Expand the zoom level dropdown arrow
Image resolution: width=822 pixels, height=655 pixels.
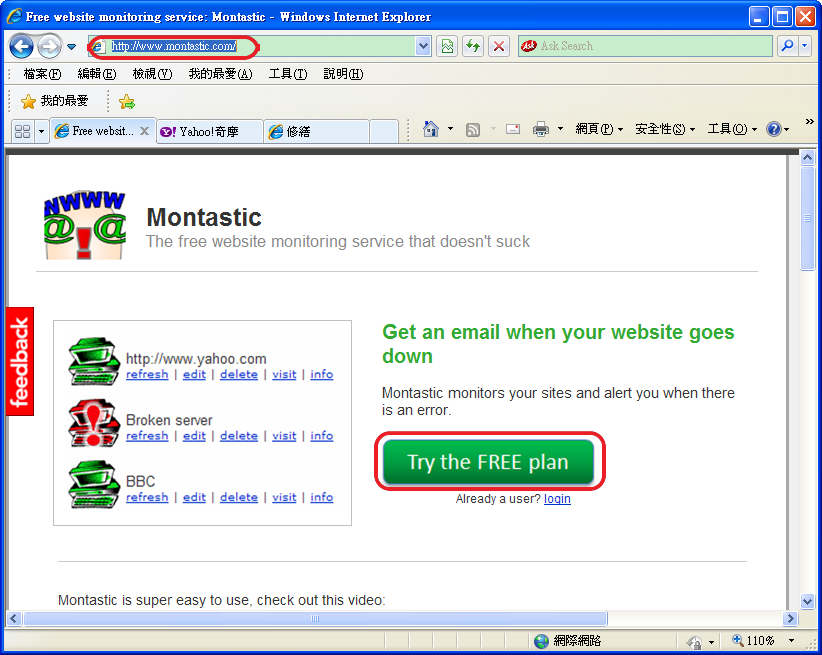pos(792,641)
